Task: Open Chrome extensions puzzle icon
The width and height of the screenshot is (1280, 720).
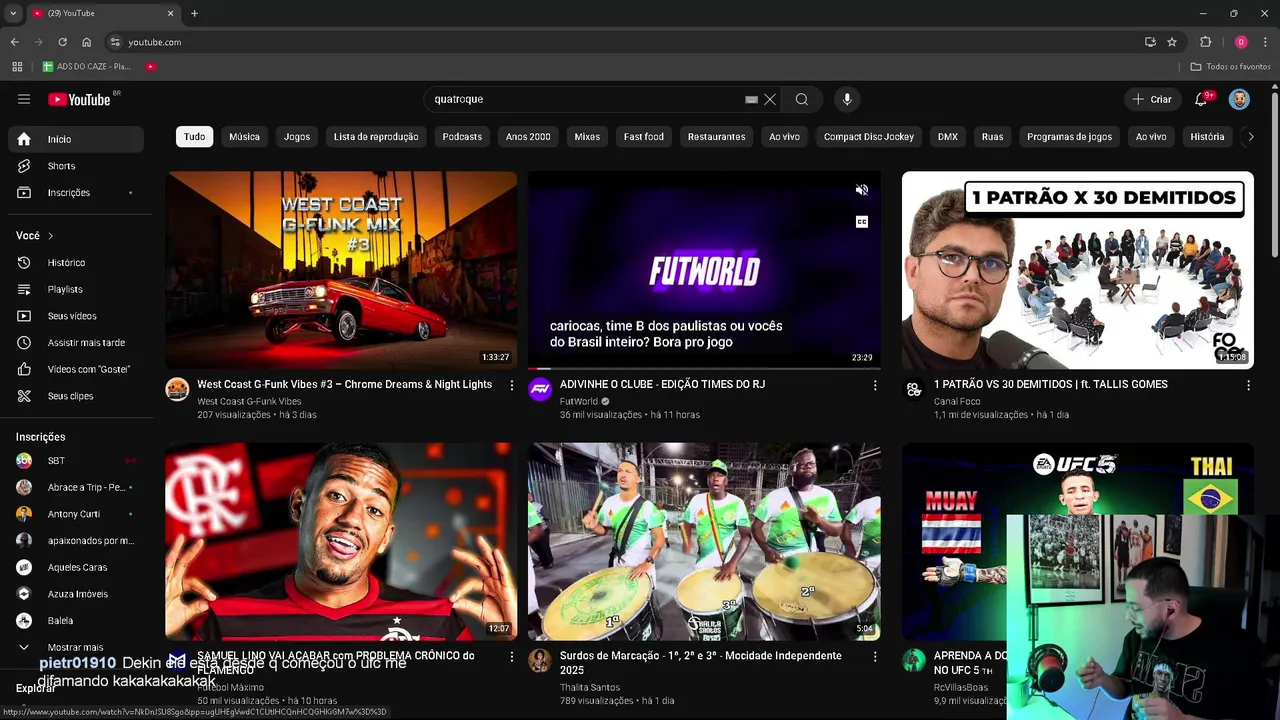Action: pos(1205,42)
